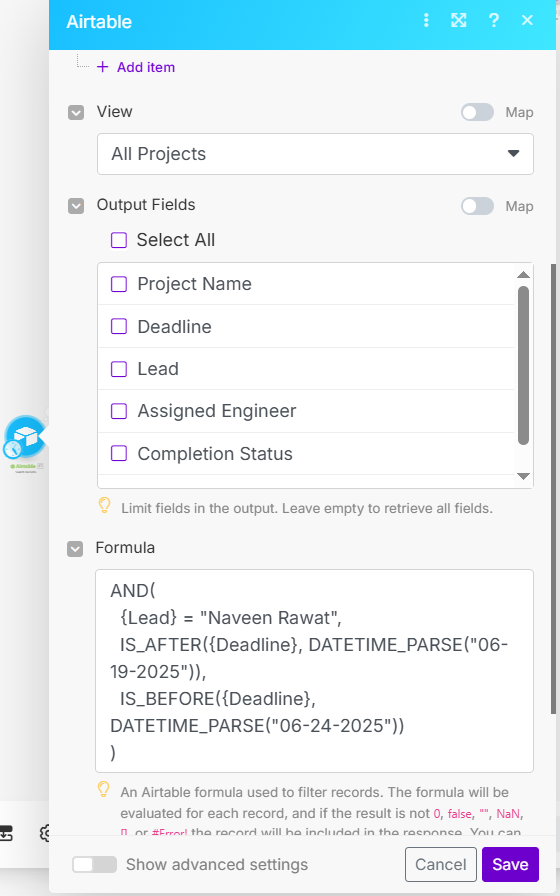
Task: Click the 'Airtable' panel title
Action: tap(99, 22)
